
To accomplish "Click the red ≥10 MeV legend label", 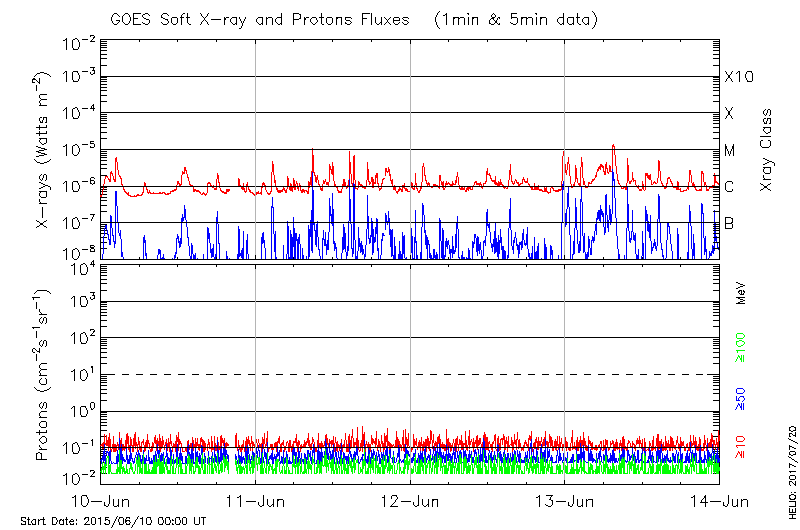I will click(741, 447).
